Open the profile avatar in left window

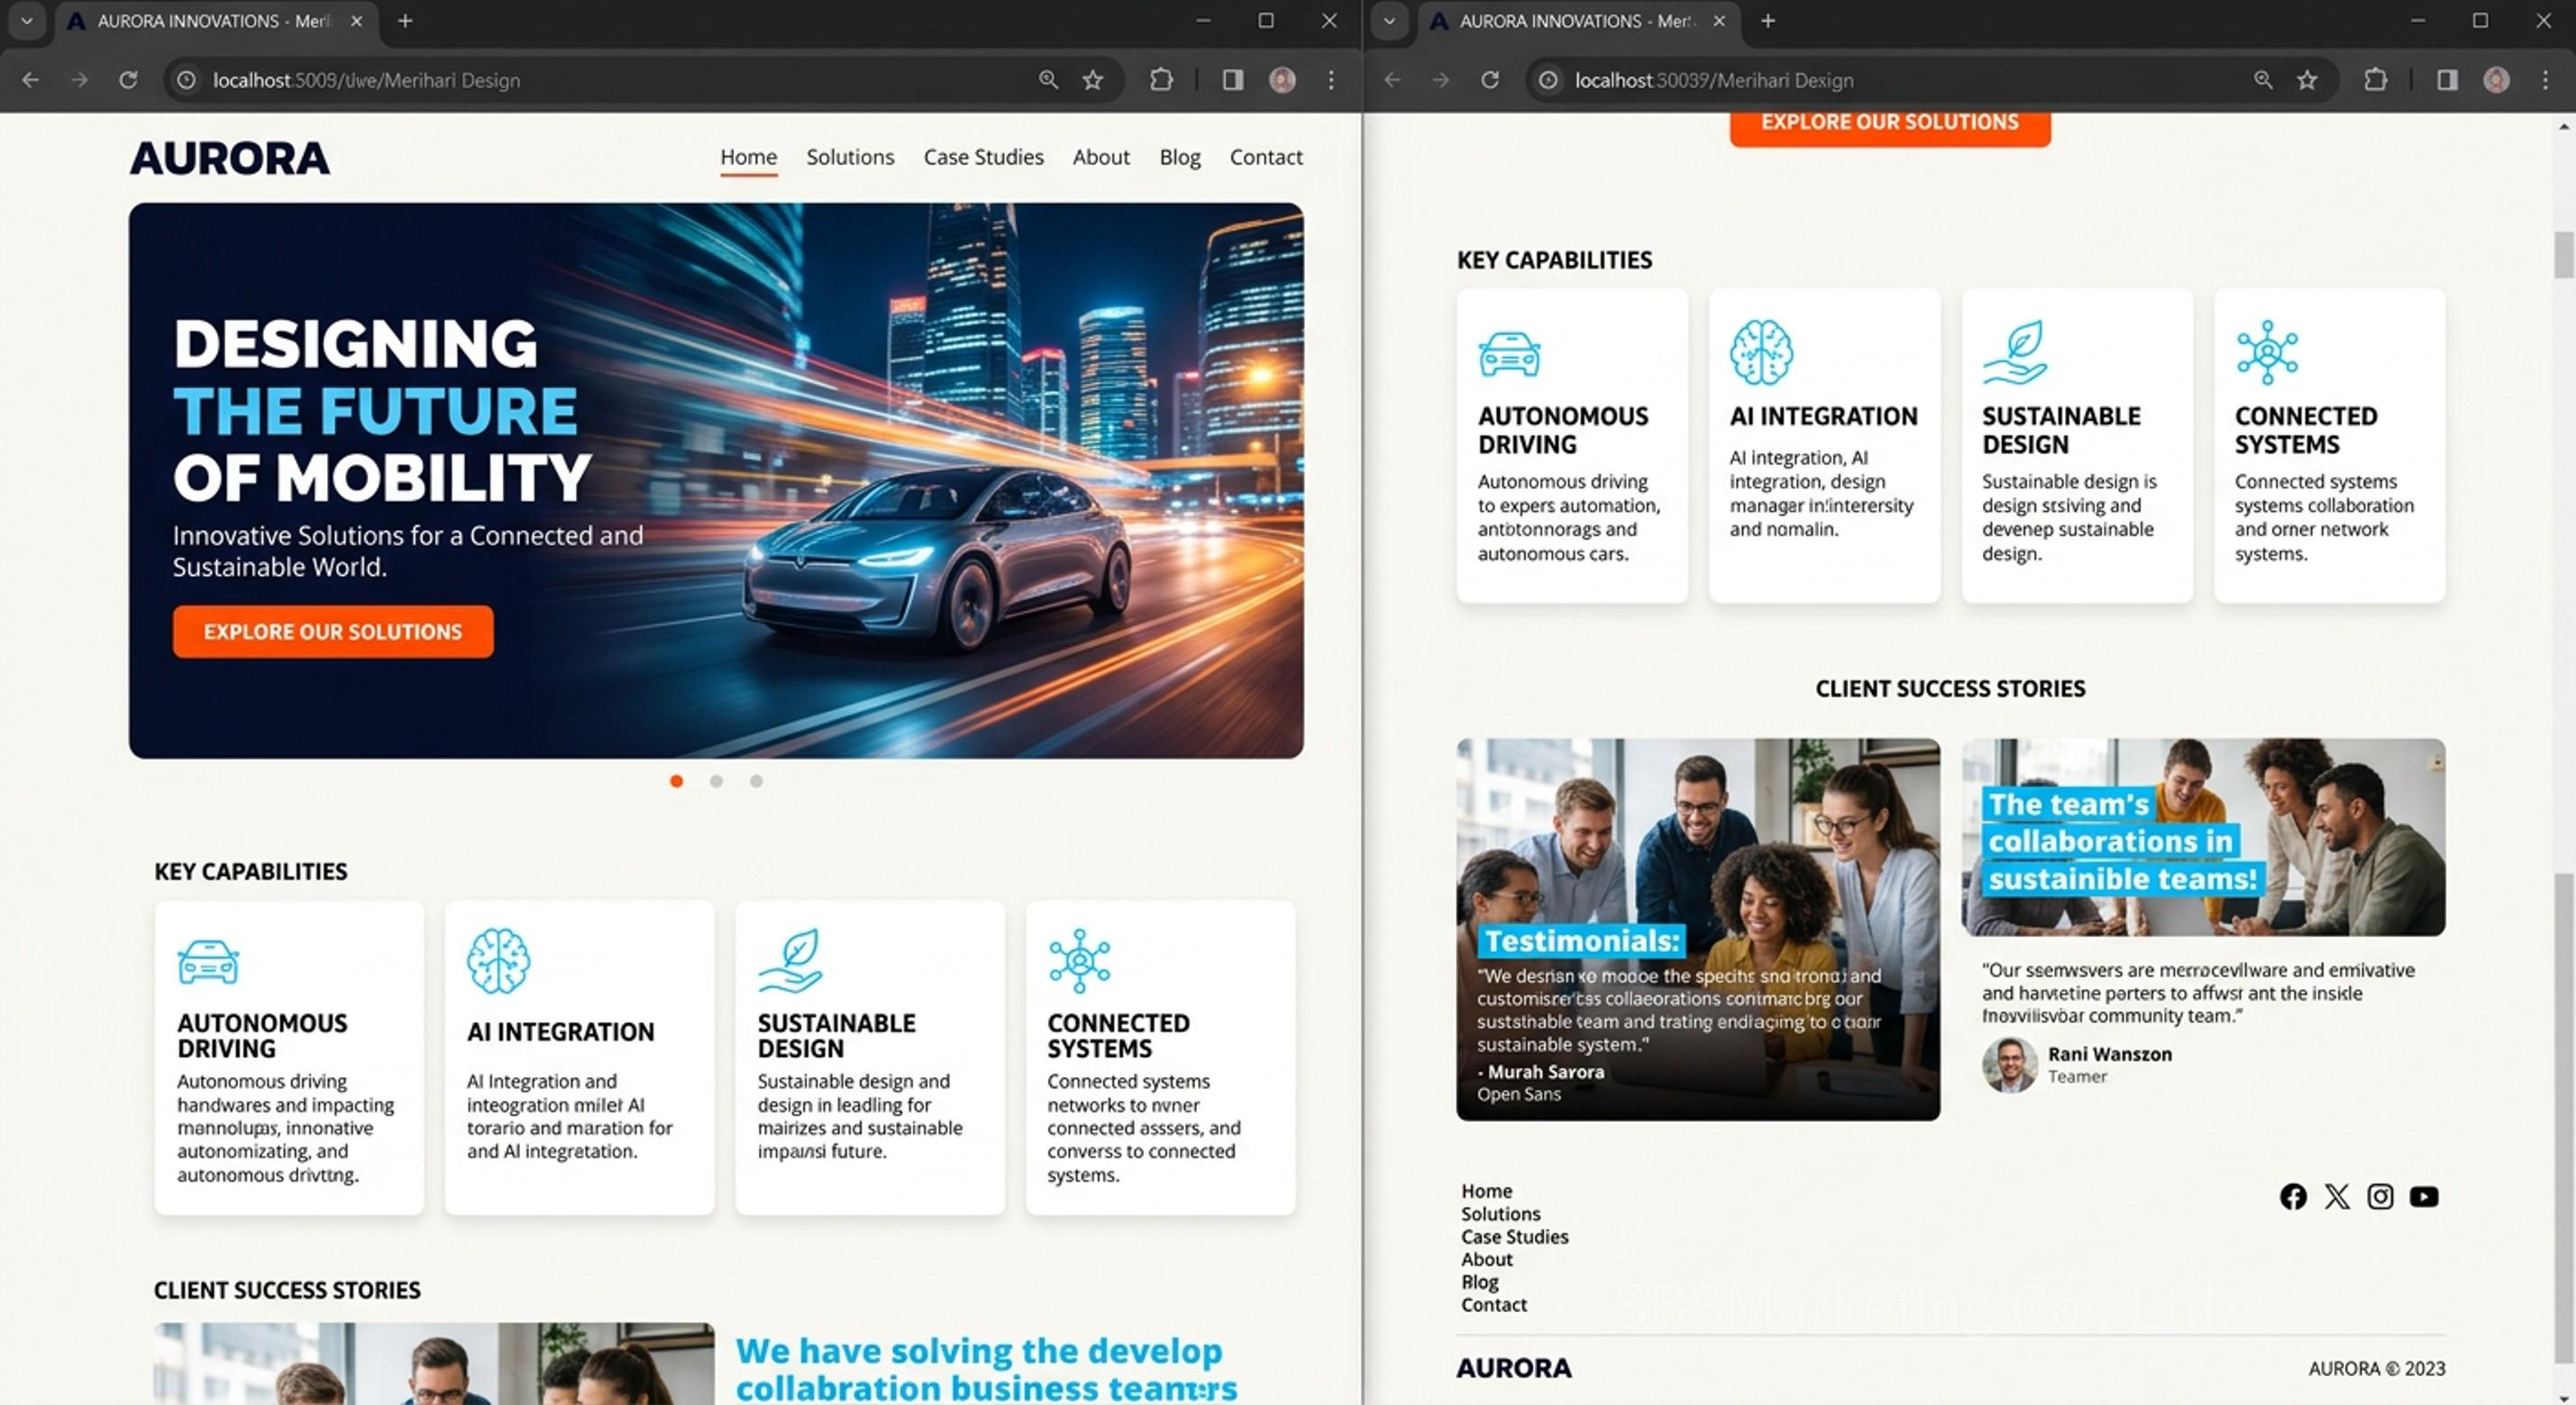[x=1282, y=80]
